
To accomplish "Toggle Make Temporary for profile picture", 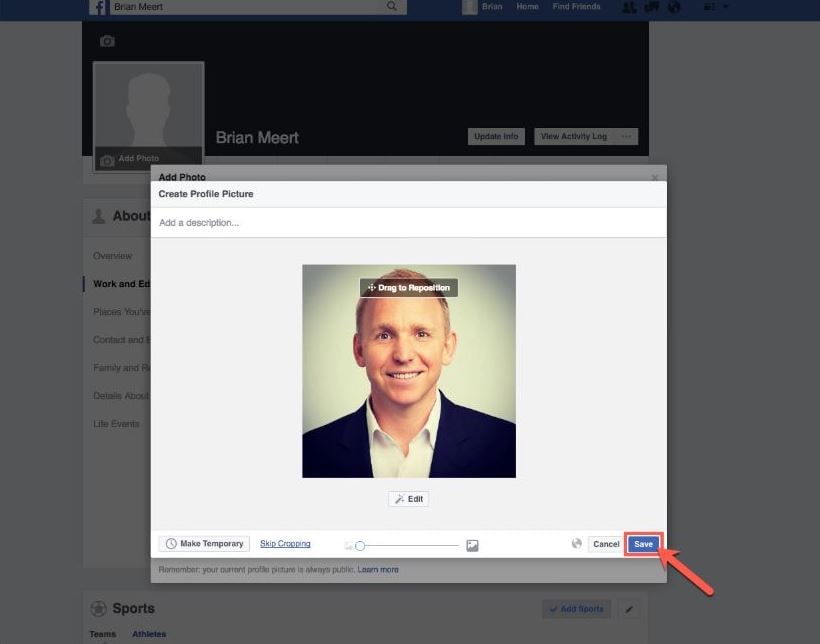I will (204, 544).
